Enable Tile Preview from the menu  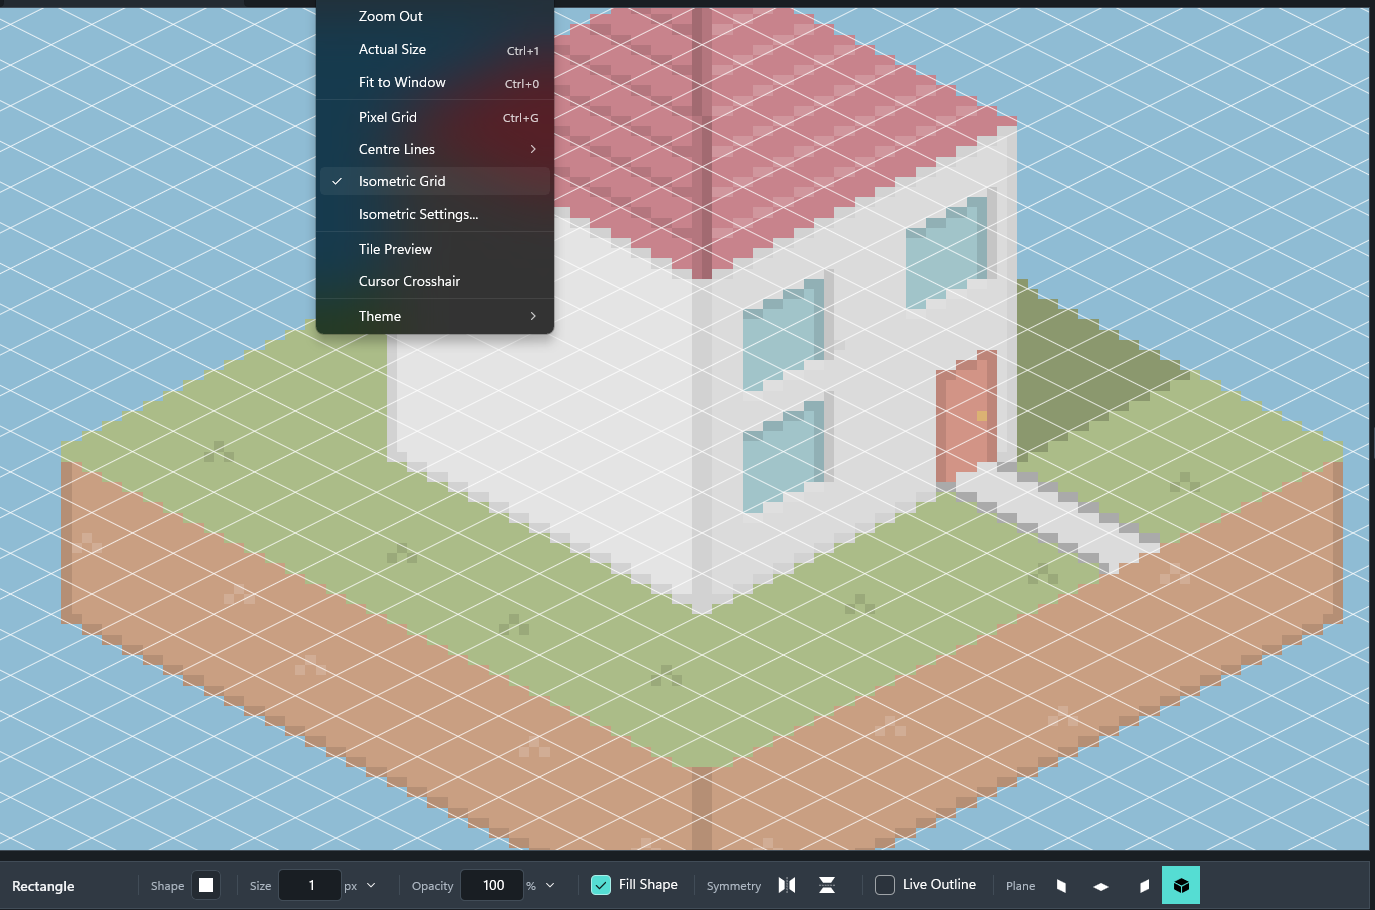pos(435,249)
